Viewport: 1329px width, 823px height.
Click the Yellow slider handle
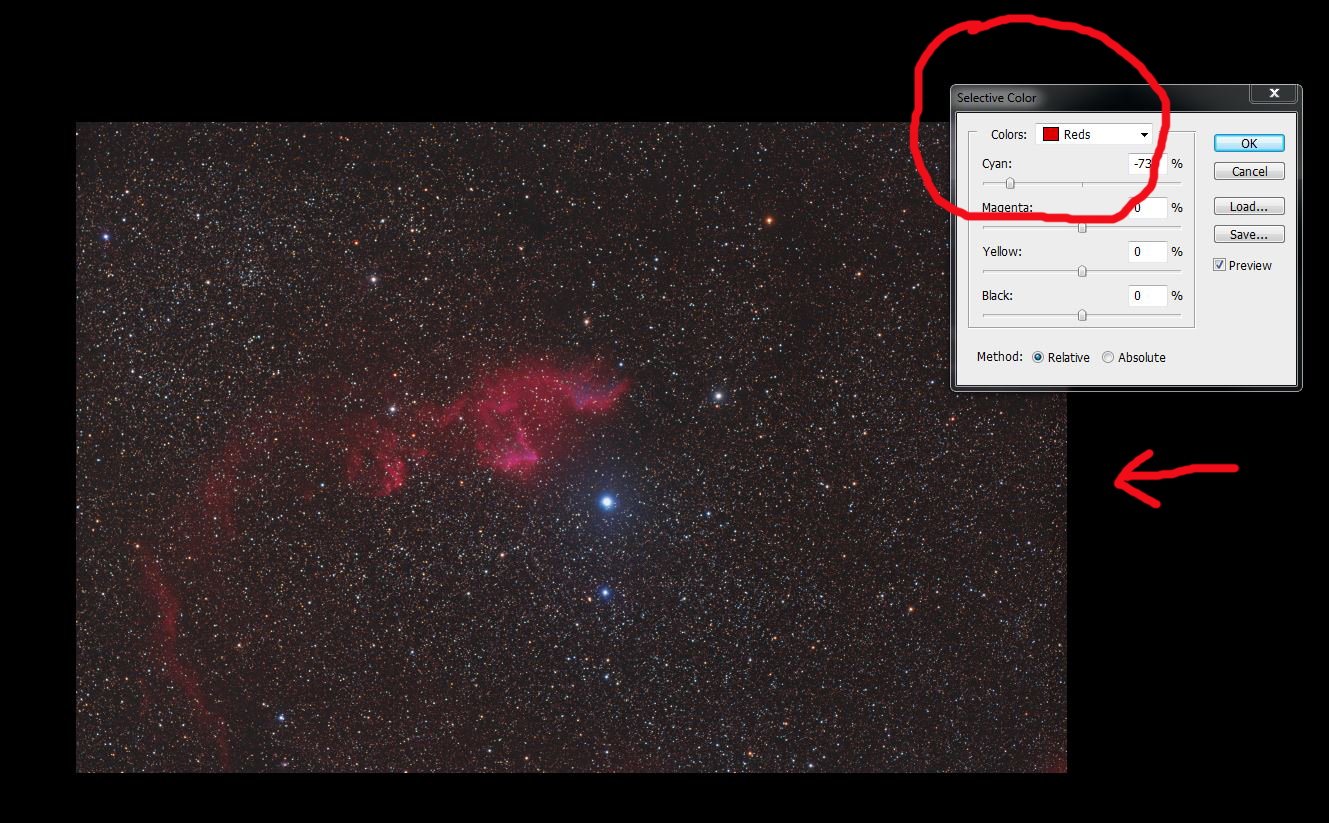pyautogui.click(x=1081, y=271)
